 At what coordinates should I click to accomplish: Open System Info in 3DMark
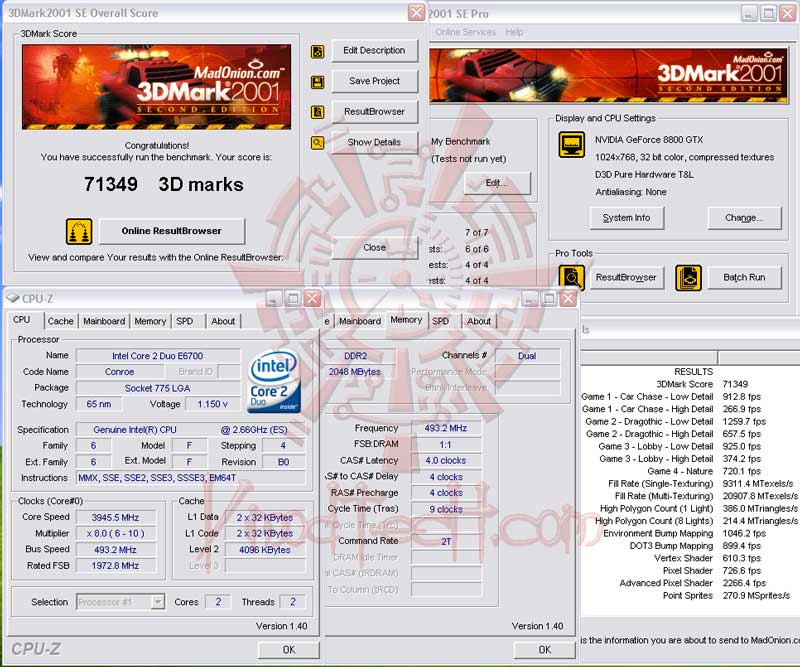627,218
